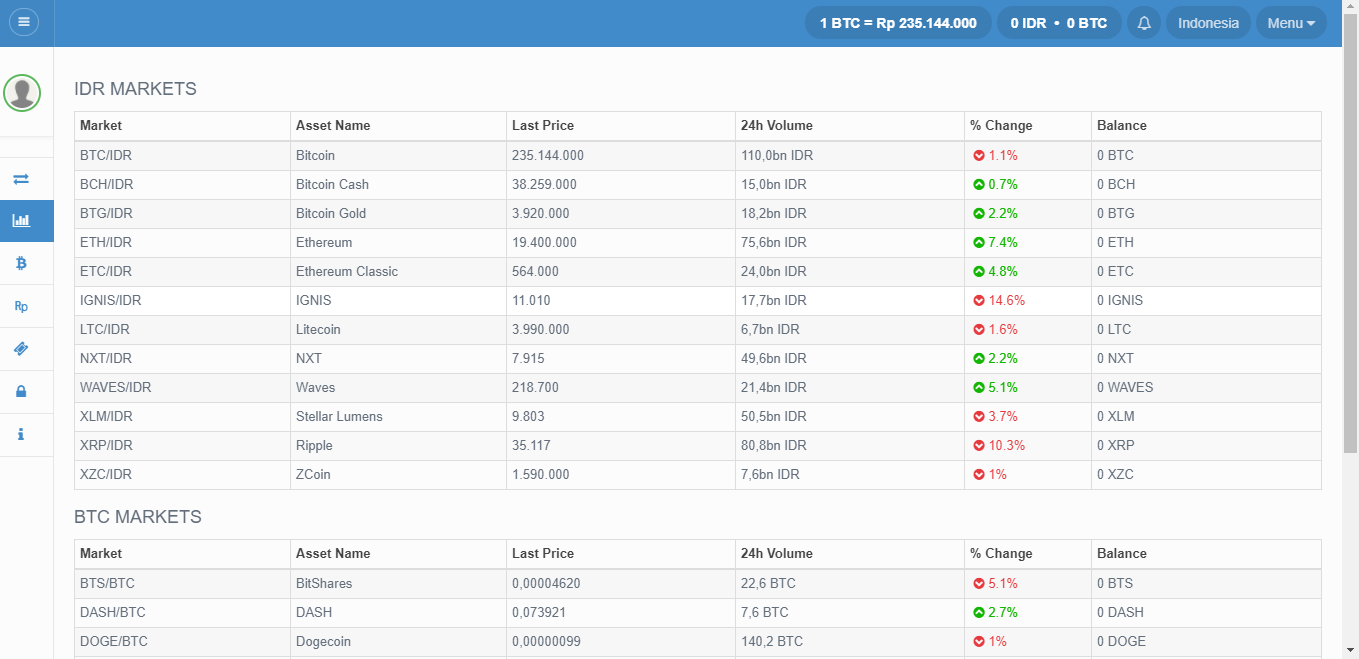Open the Bitcoin symbol sidebar icon
The height and width of the screenshot is (659, 1359).
[x=21, y=263]
